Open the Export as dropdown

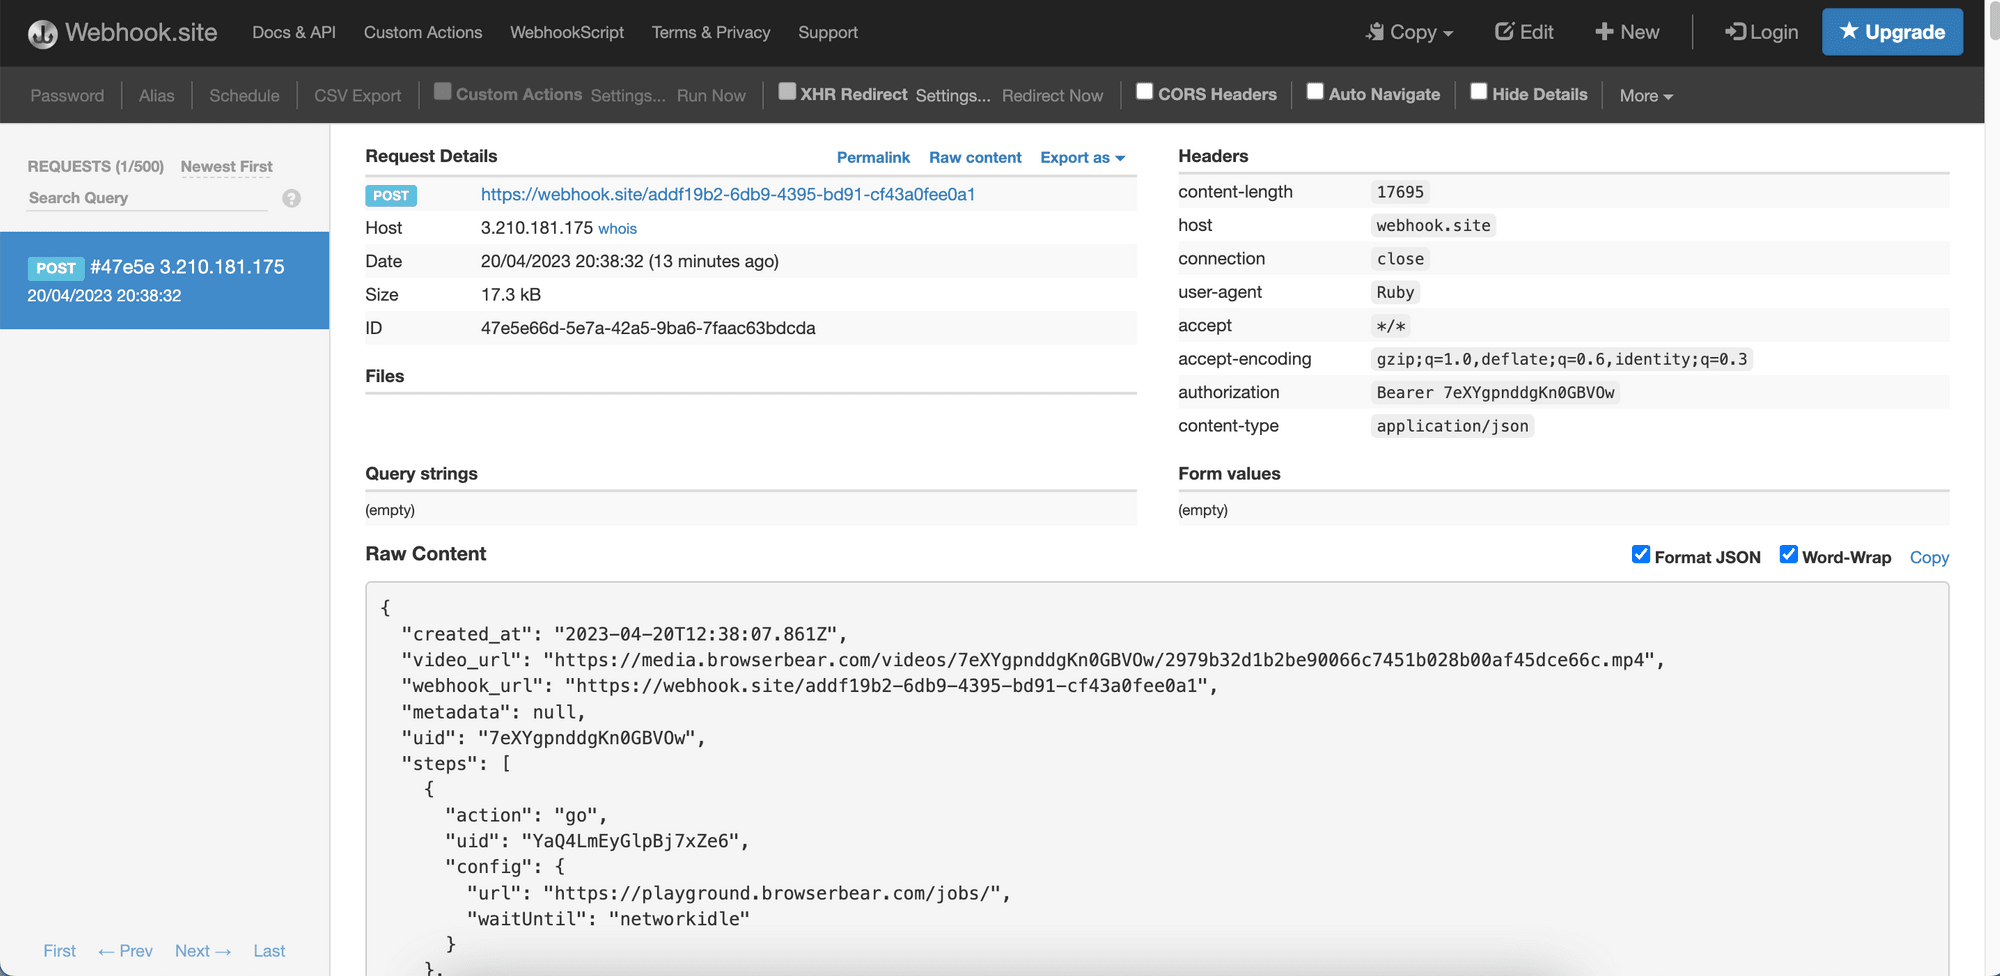coord(1082,157)
